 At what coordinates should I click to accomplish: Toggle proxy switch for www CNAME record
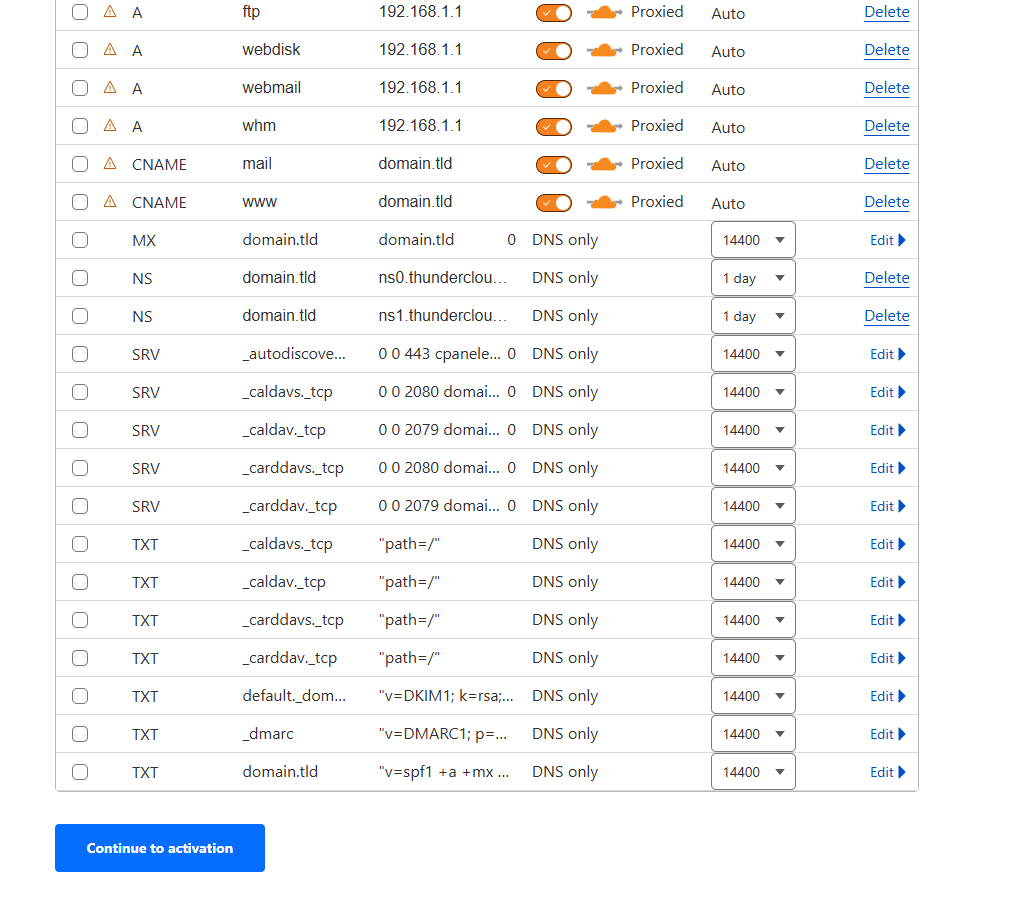[554, 203]
